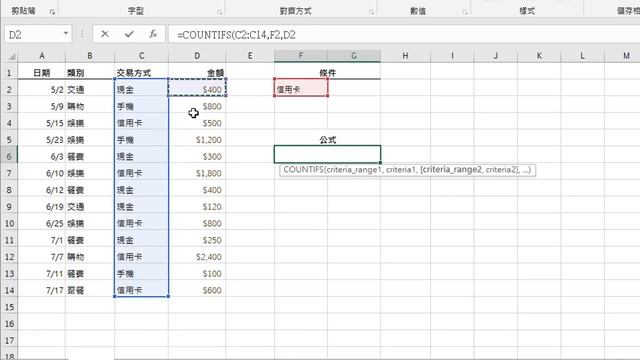640x360 pixels.
Task: Select the date cell 7/17
Action: point(42,291)
